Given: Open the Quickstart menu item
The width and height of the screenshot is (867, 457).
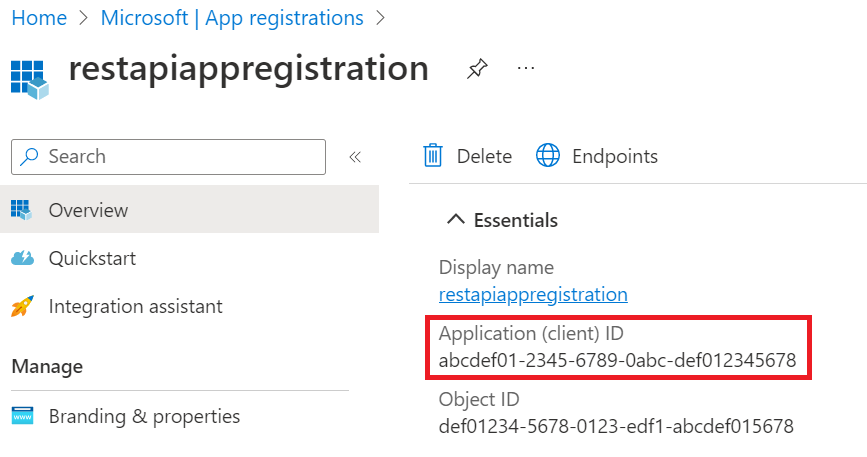Looking at the screenshot, I should (92, 258).
